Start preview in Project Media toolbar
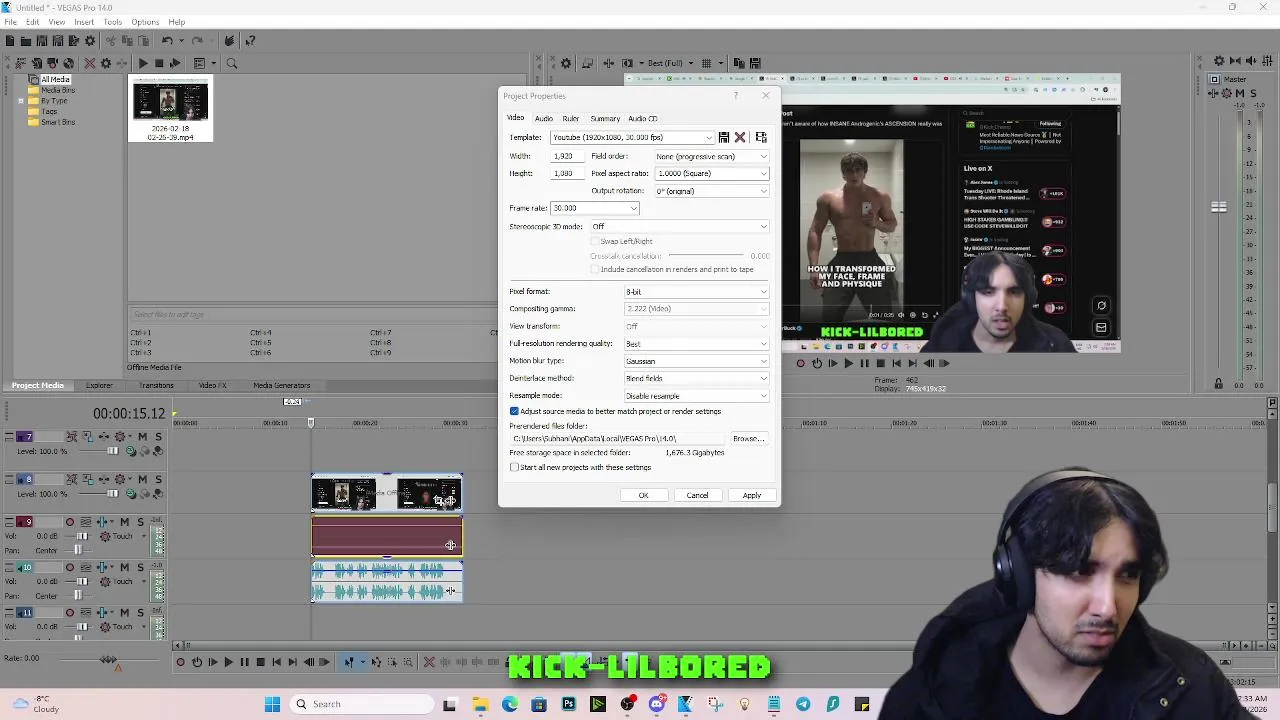Screen dimensions: 1280x720 click(x=143, y=63)
